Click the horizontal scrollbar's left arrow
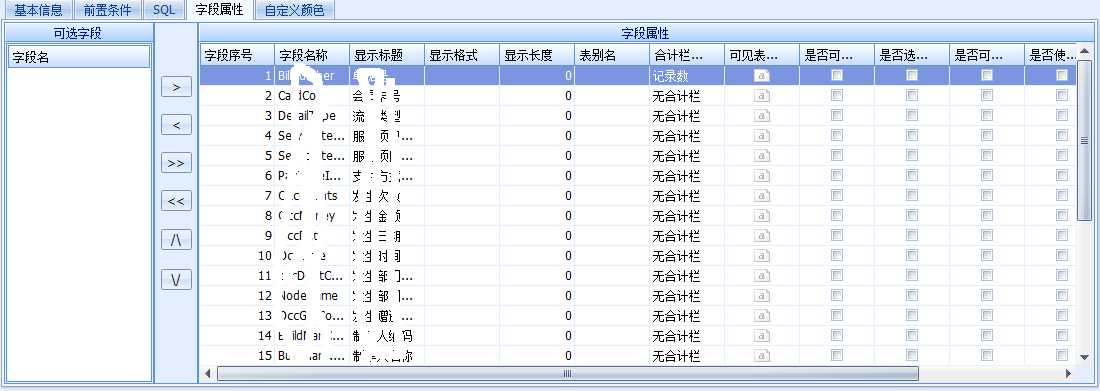Image resolution: width=1100 pixels, height=391 pixels. click(x=208, y=374)
